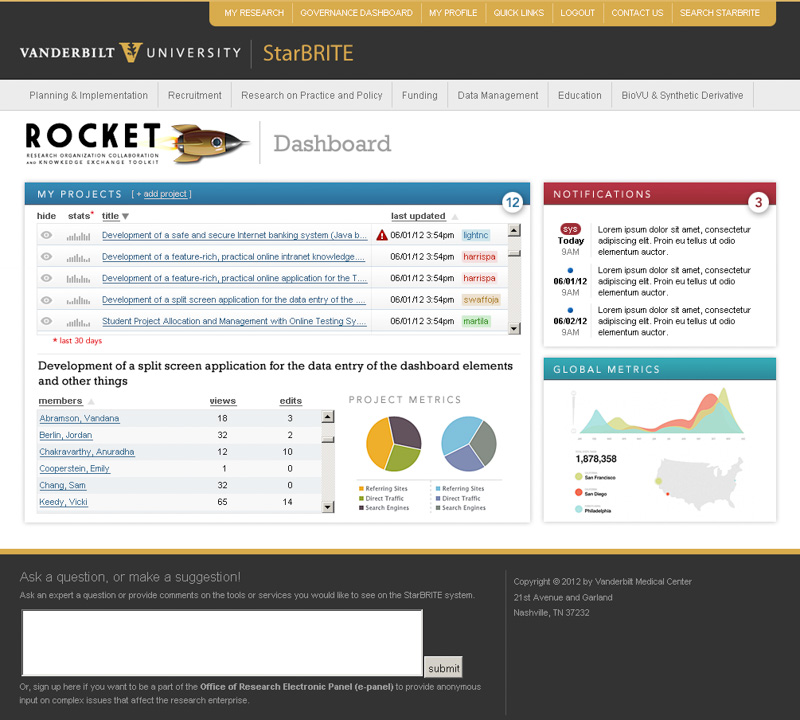This screenshot has width=800, height=720.
Task: Click the add project link
Action: click(165, 194)
